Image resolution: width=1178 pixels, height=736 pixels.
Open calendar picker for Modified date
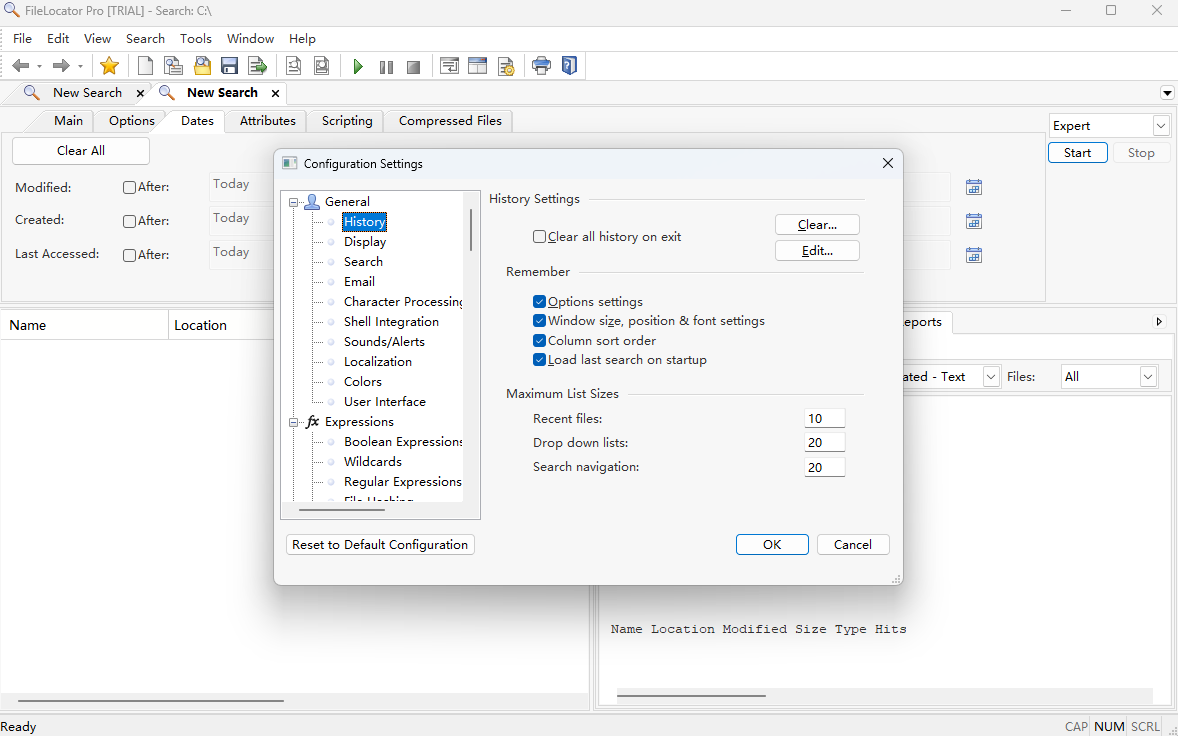coord(973,187)
